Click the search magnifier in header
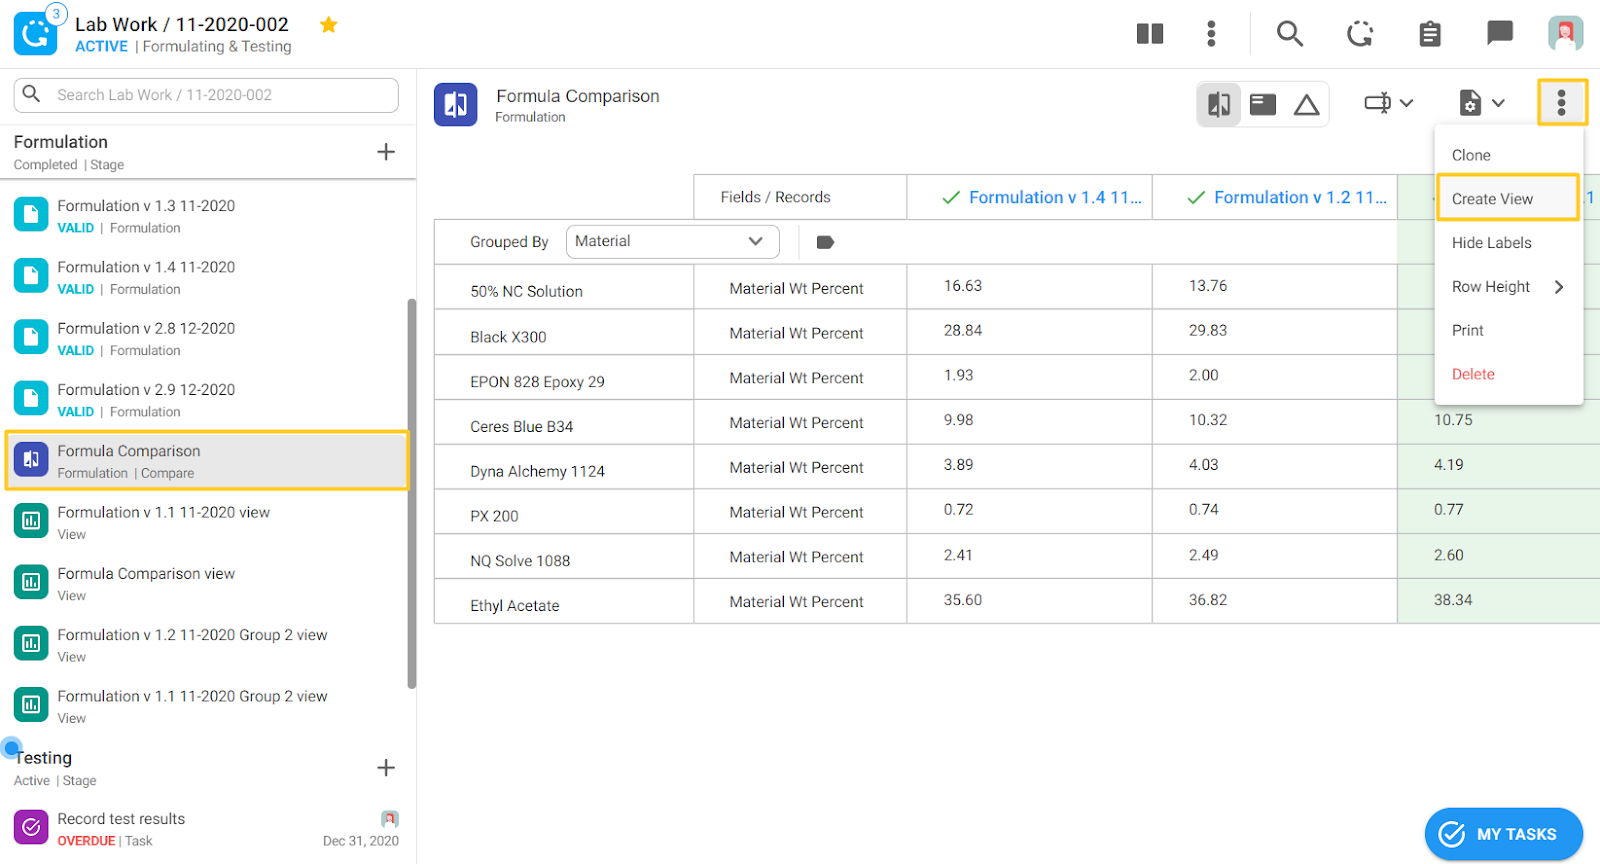Viewport: 1600px width, 864px height. [1290, 34]
